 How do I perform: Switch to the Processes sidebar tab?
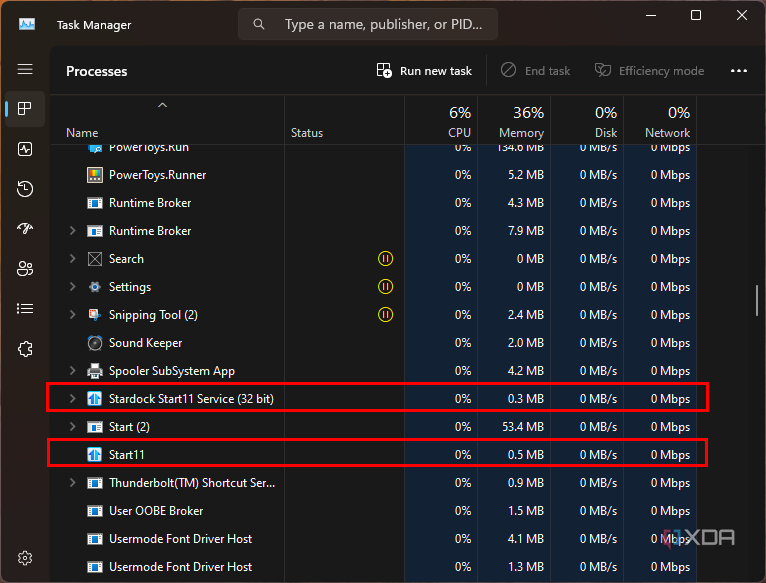tap(25, 108)
